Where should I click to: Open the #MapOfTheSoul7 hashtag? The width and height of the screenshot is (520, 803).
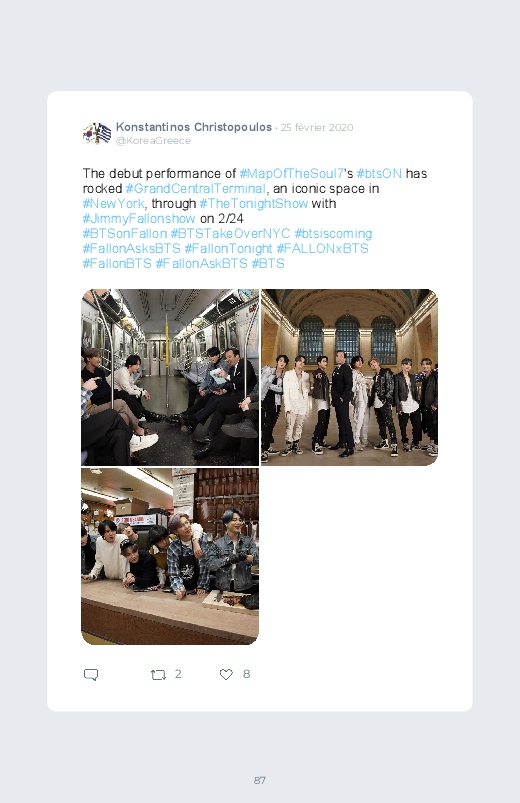click(291, 174)
